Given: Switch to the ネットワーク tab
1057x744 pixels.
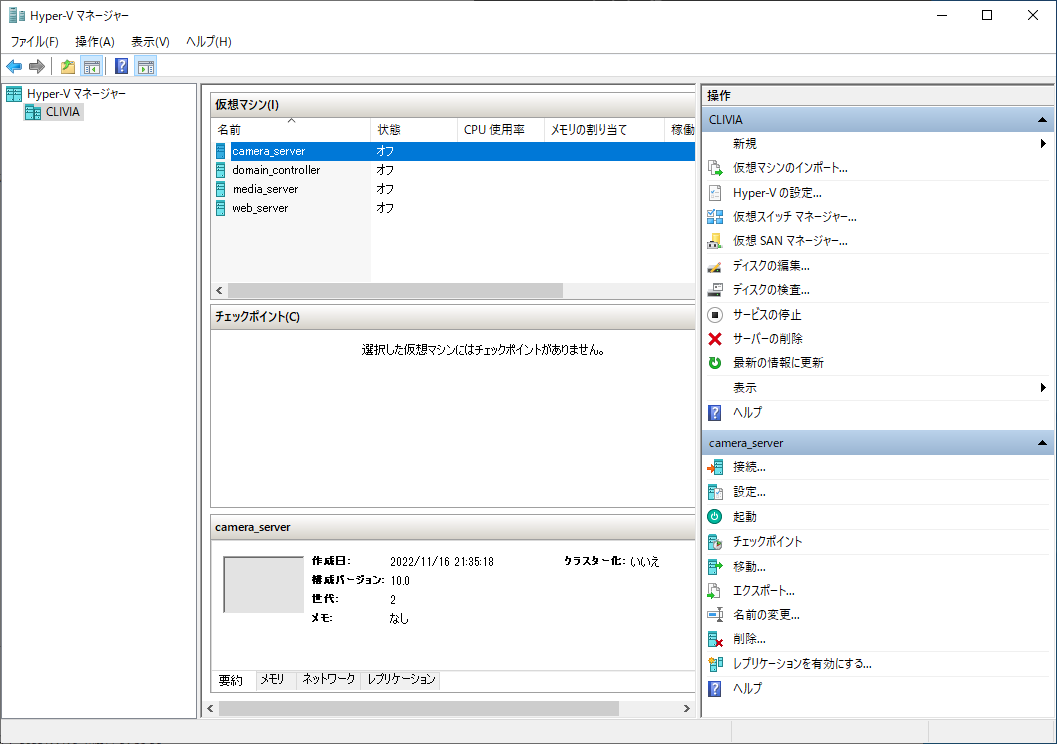Looking at the screenshot, I should click(328, 679).
